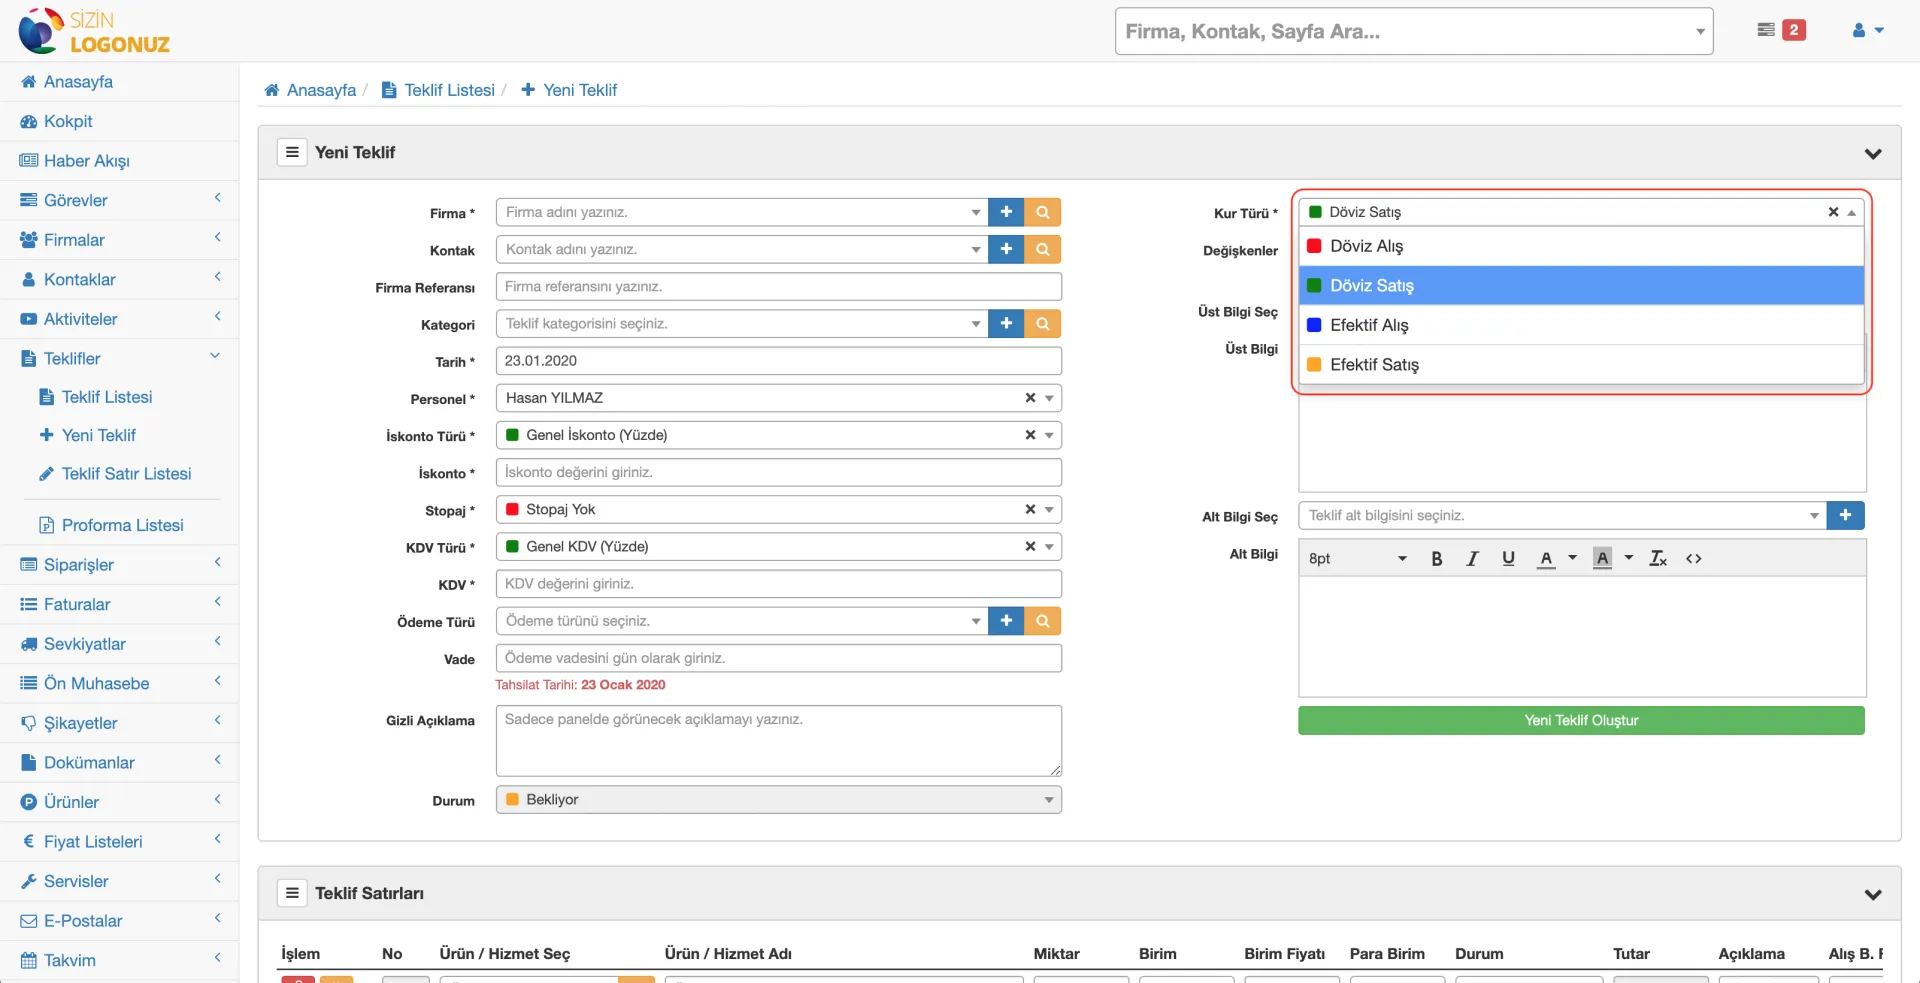Screen dimensions: 1920x983
Task: Open the Takvim sidebar item
Action: coord(119,960)
